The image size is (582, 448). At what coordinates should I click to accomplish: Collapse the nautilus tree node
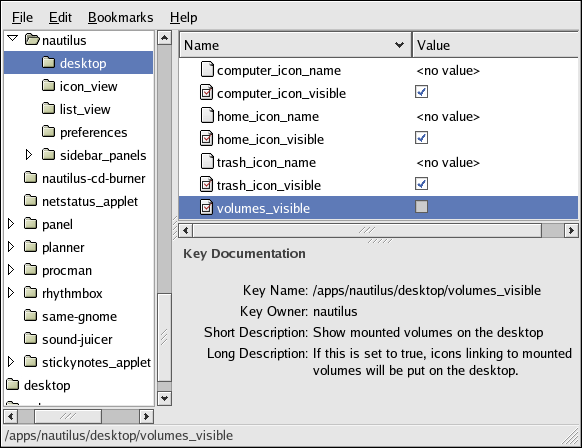pyautogui.click(x=13, y=39)
